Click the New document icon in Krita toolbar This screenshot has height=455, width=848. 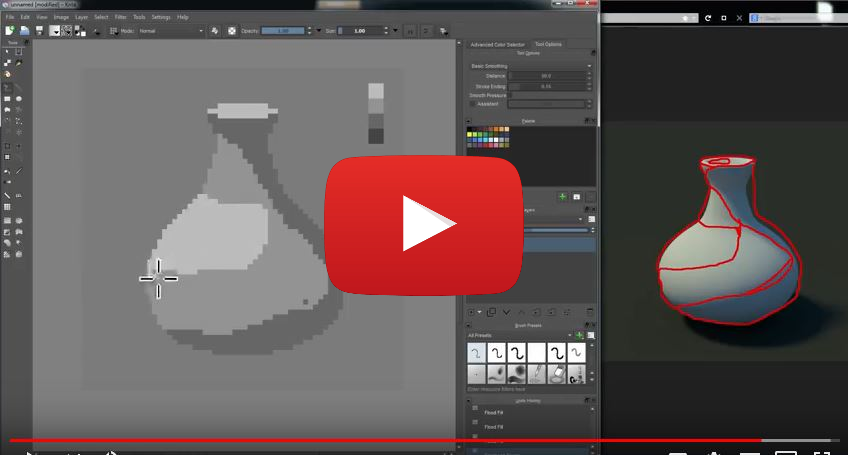(x=10, y=31)
